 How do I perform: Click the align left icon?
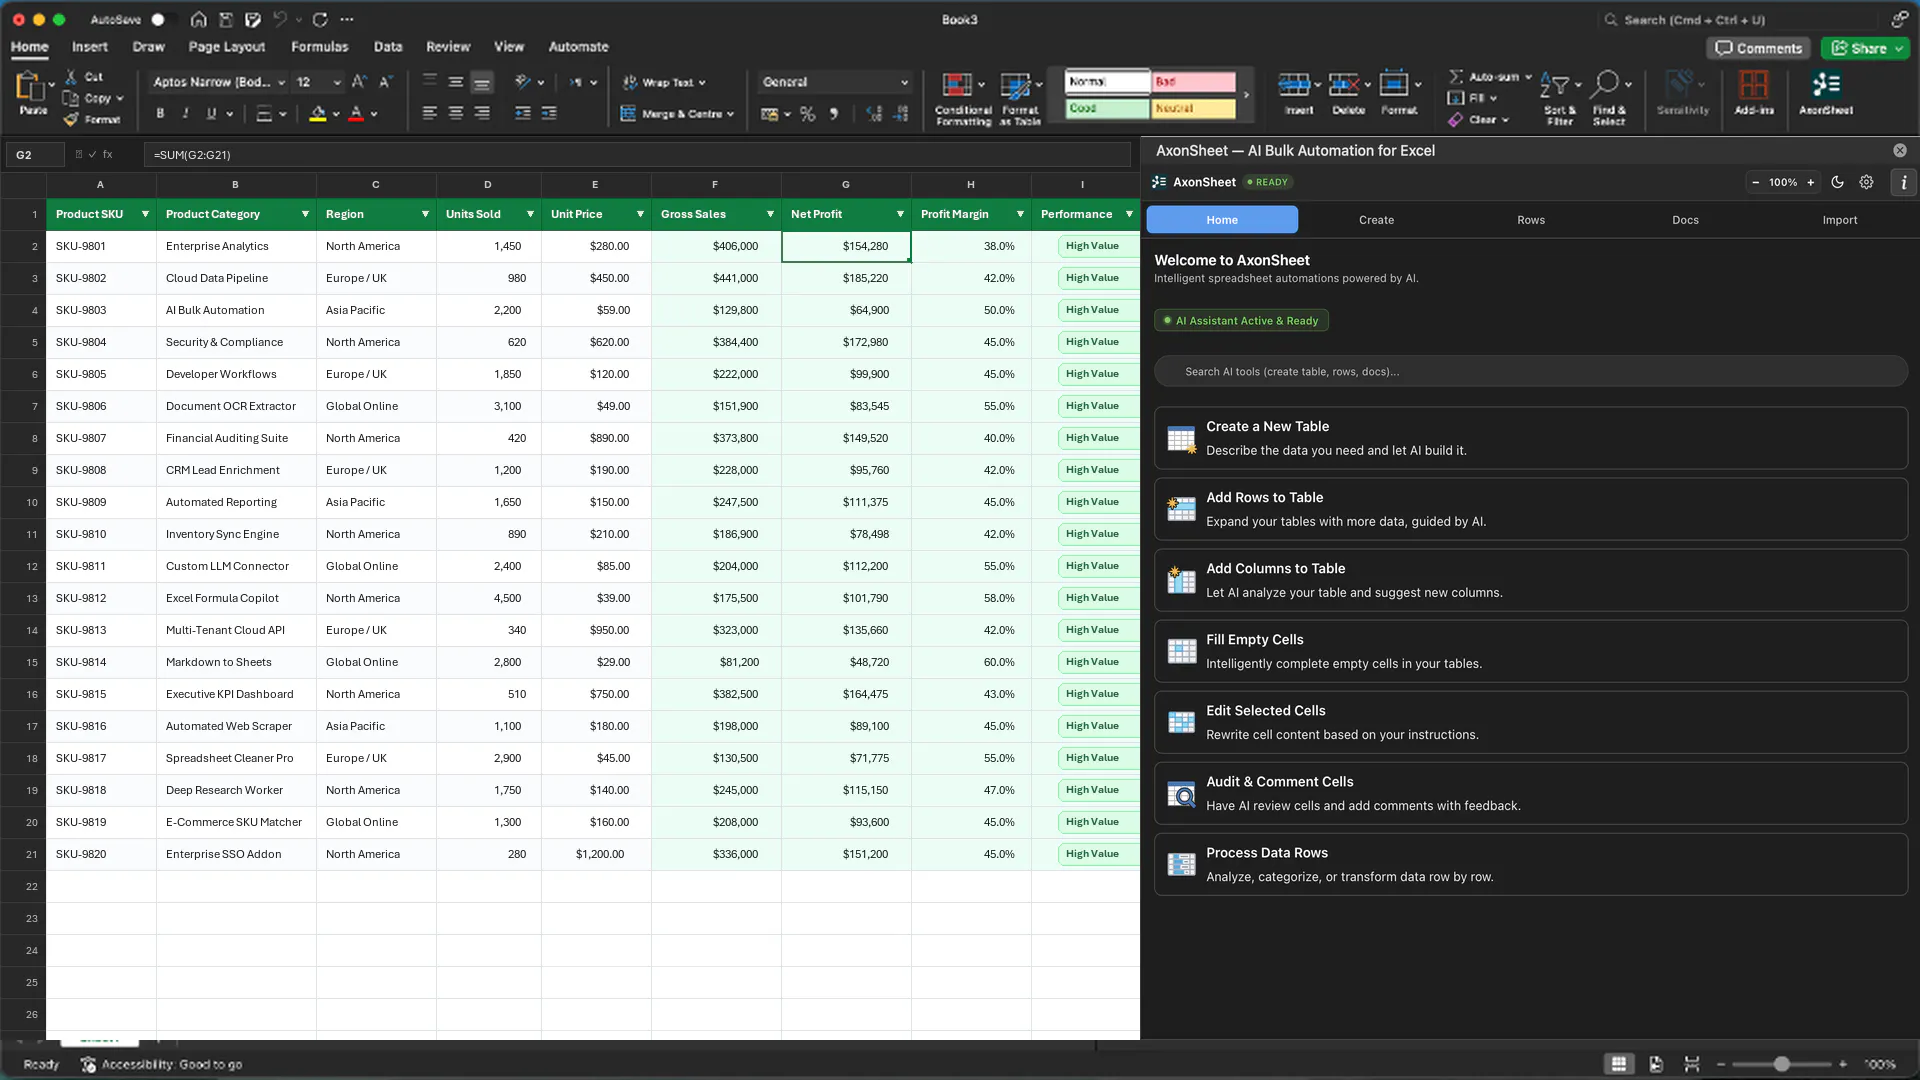tap(430, 114)
